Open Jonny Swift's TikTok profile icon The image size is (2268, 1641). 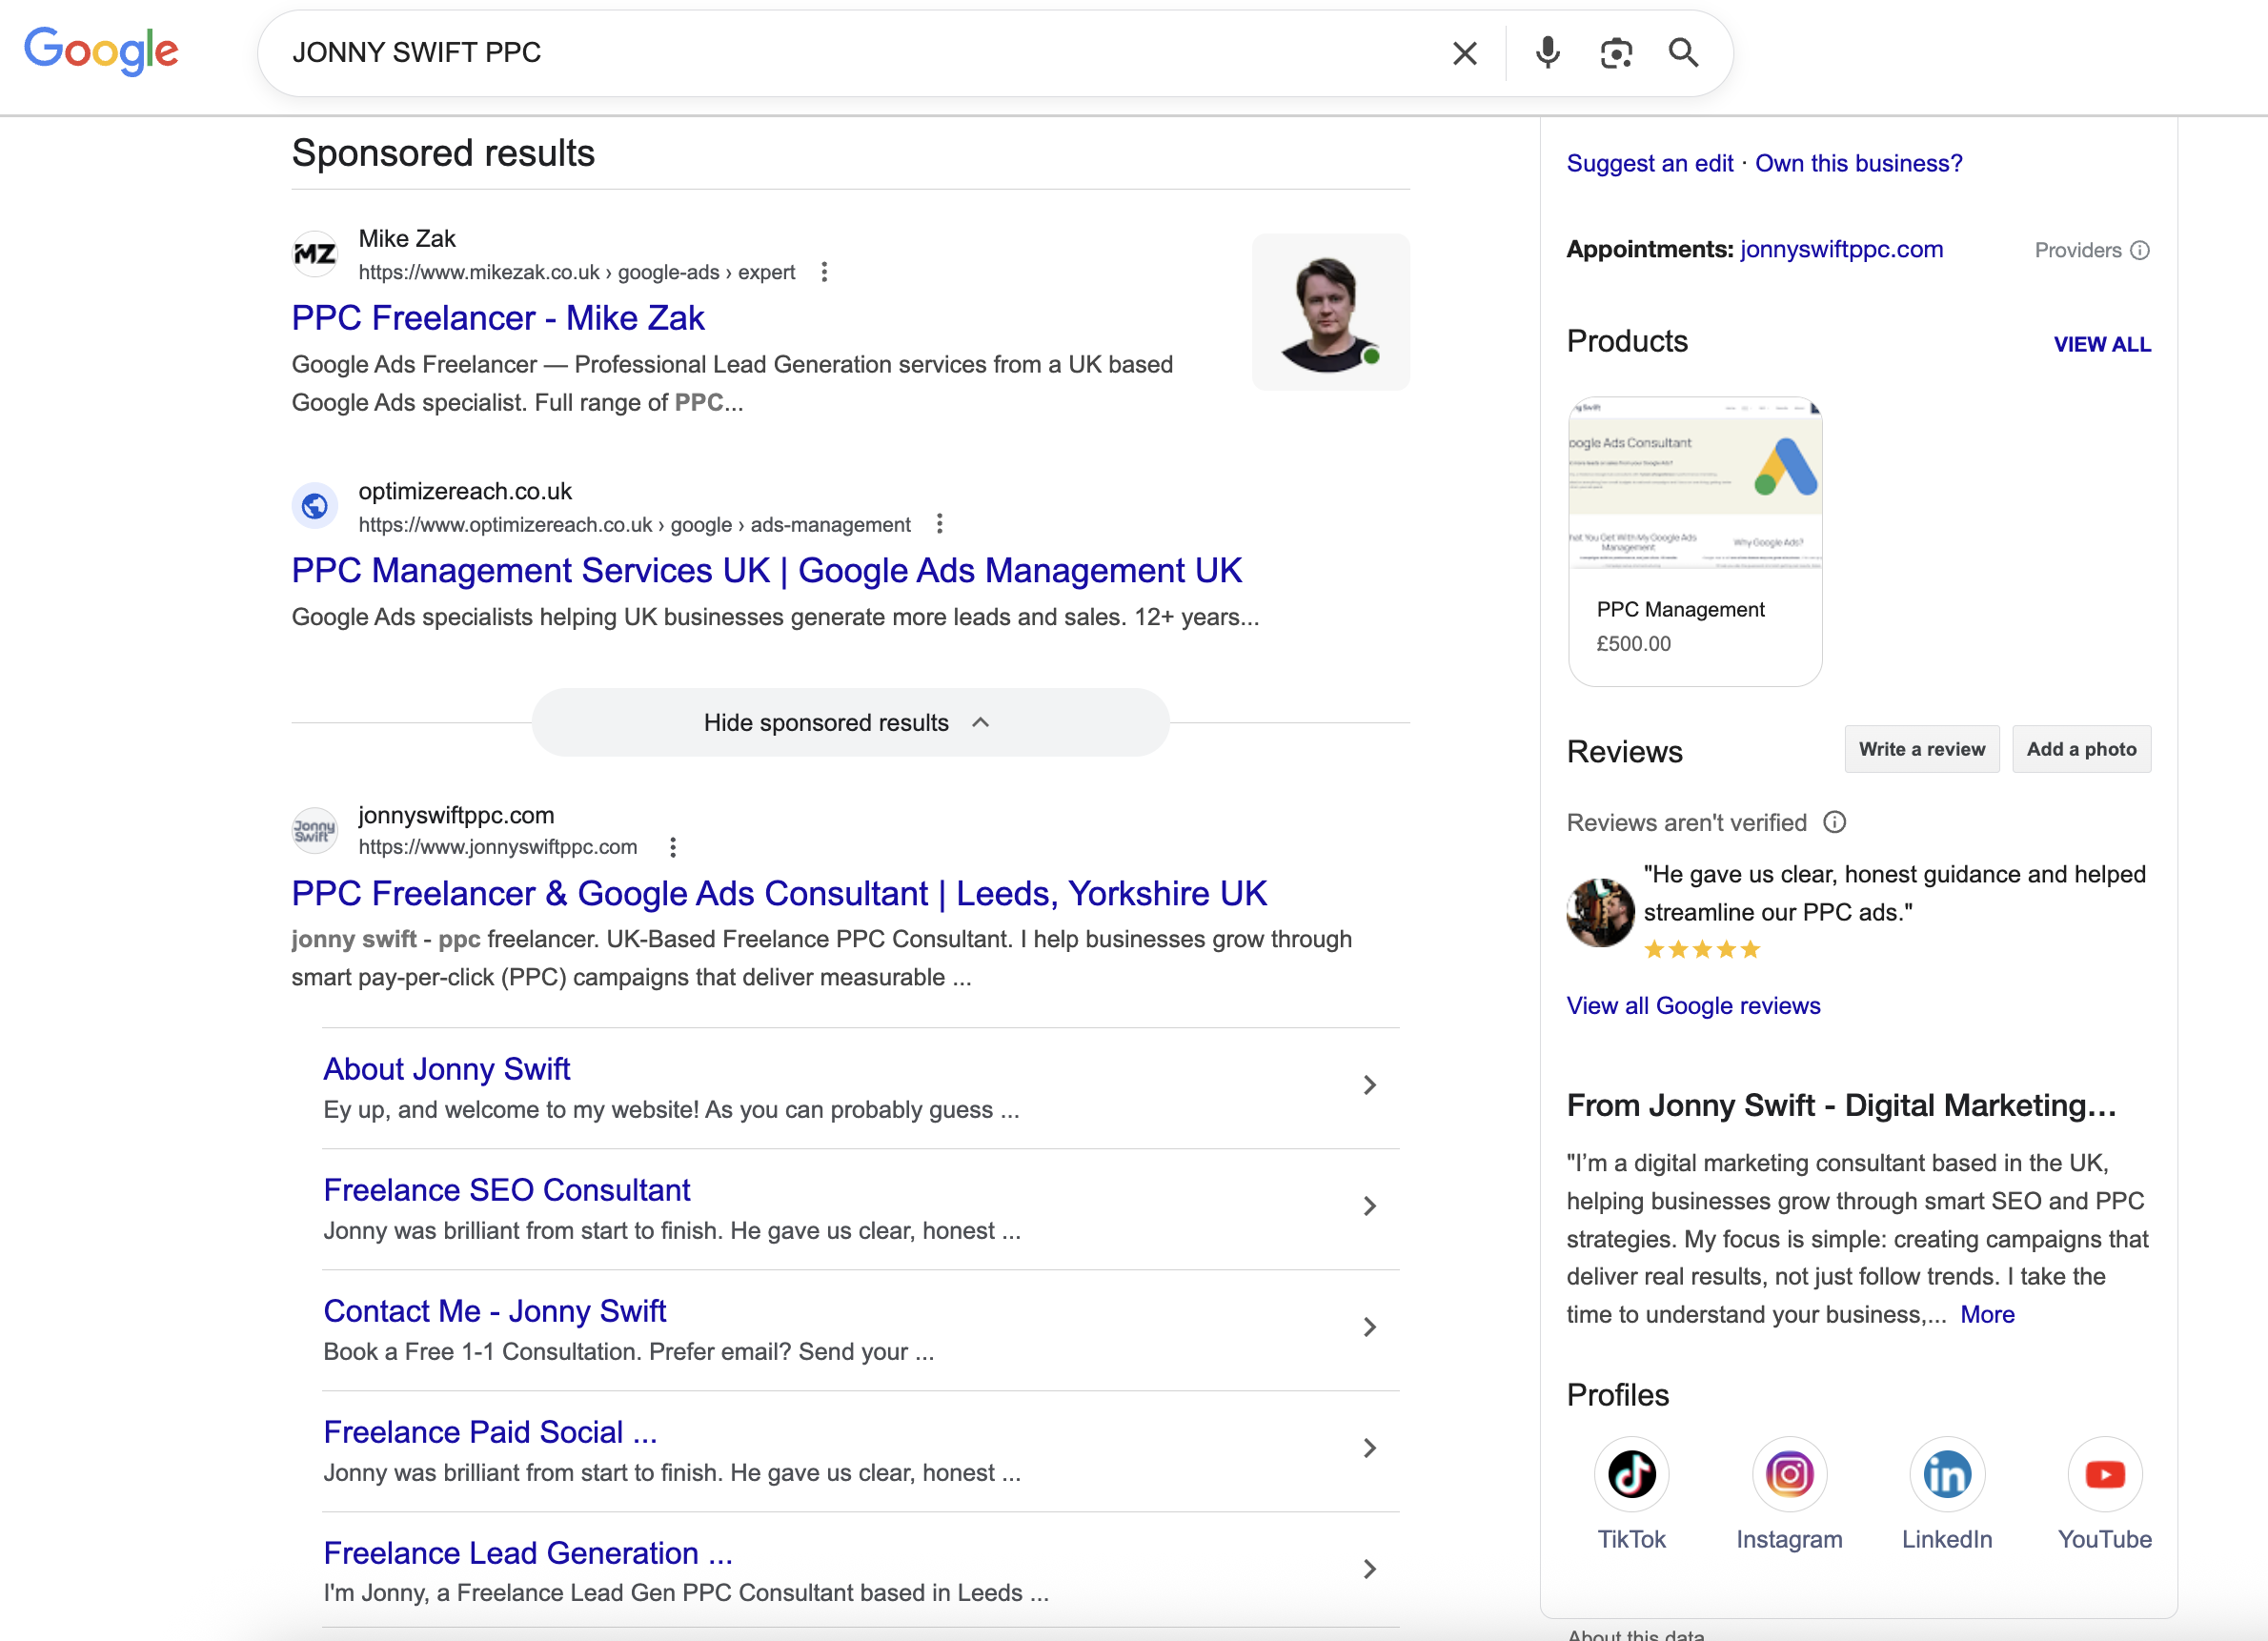(1631, 1474)
